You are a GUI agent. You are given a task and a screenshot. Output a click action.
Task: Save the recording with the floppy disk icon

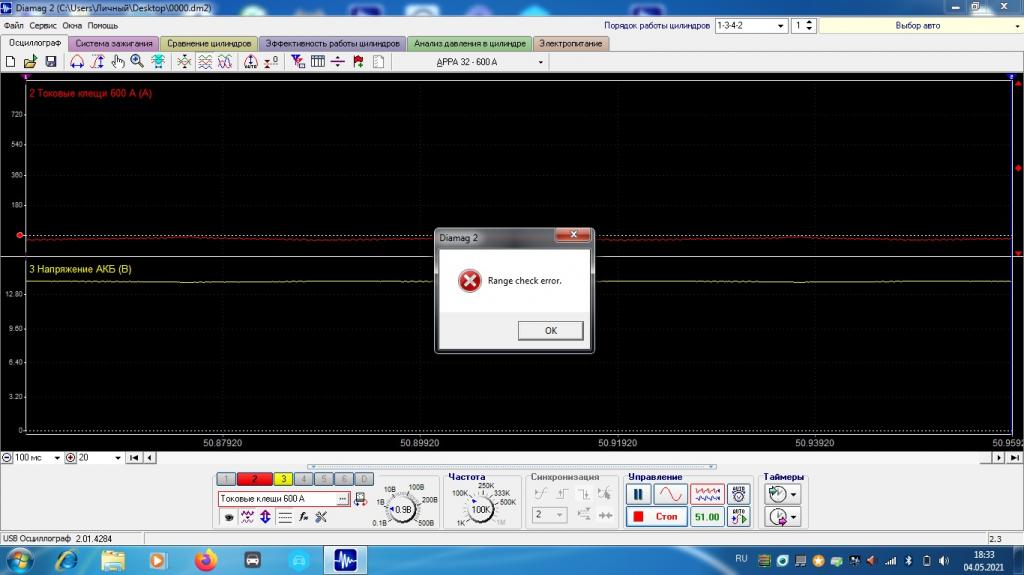(x=51, y=62)
